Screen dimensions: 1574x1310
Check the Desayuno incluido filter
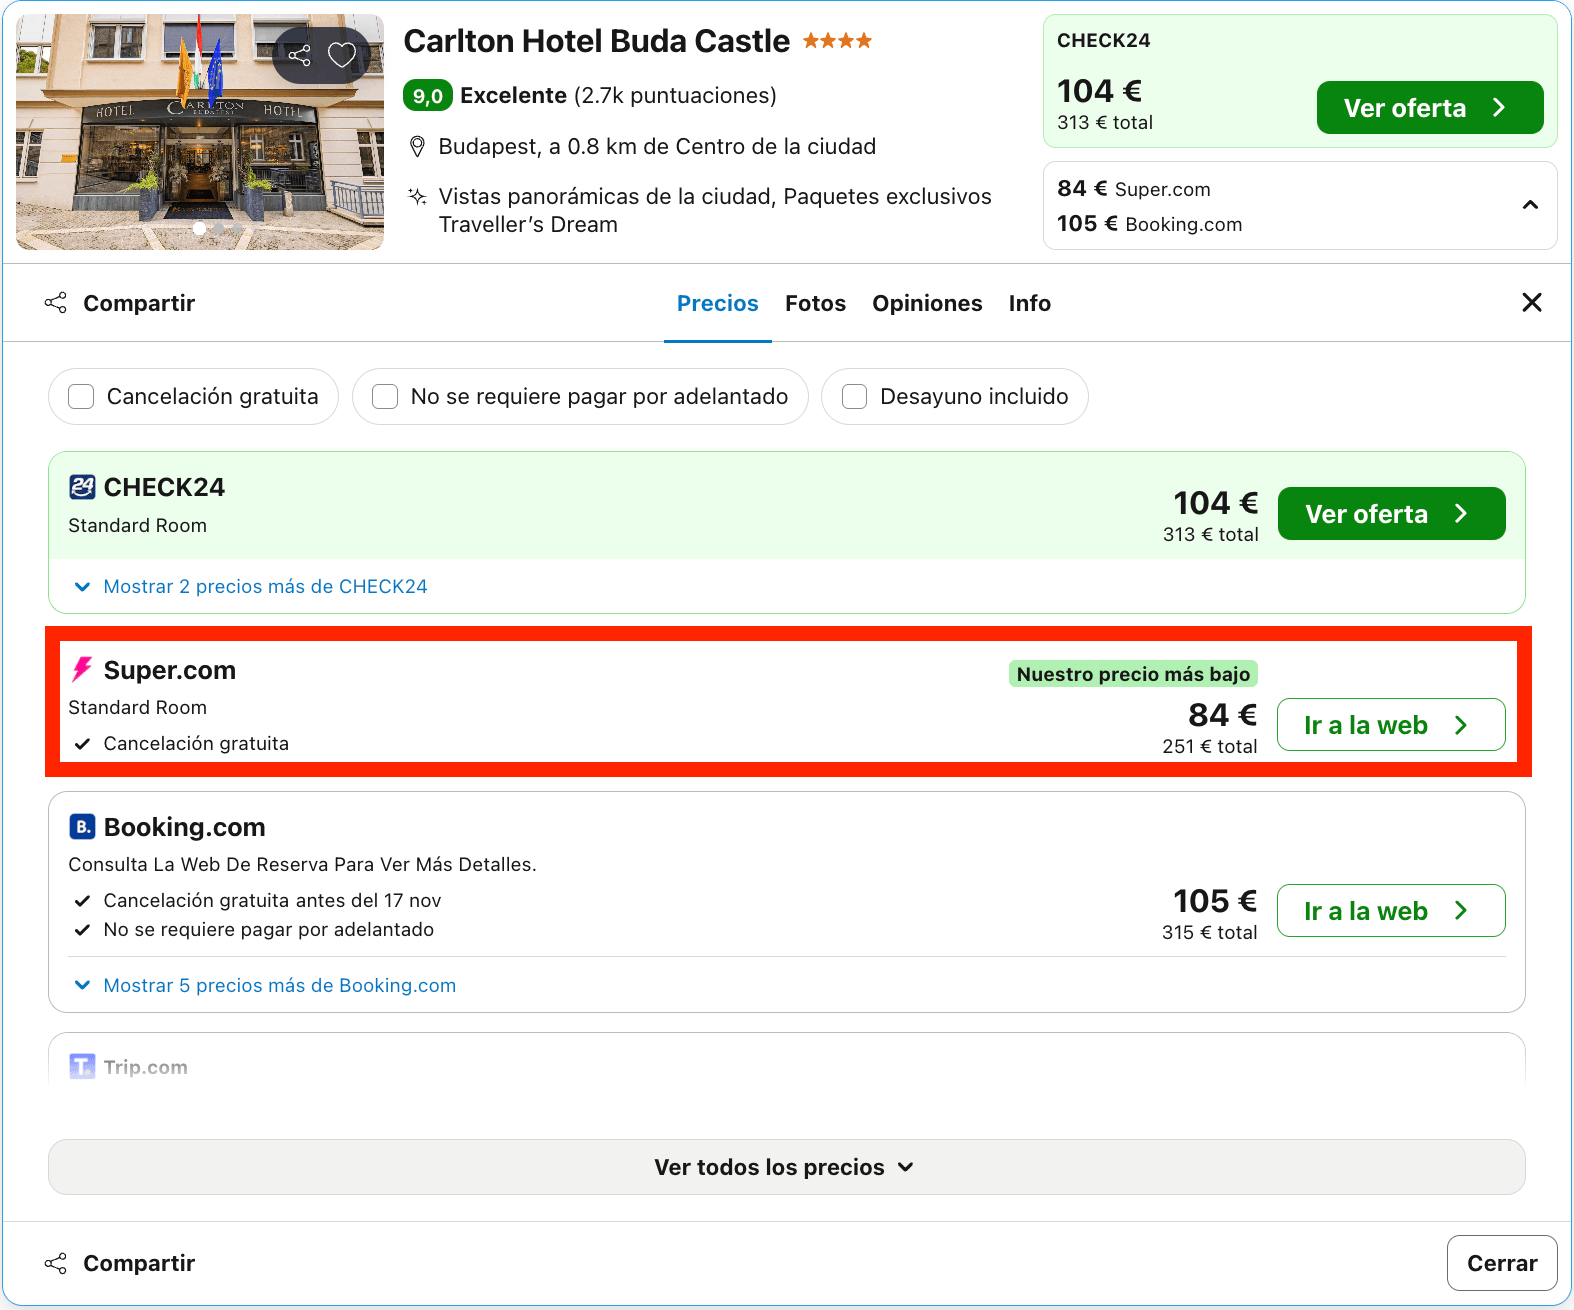(854, 397)
